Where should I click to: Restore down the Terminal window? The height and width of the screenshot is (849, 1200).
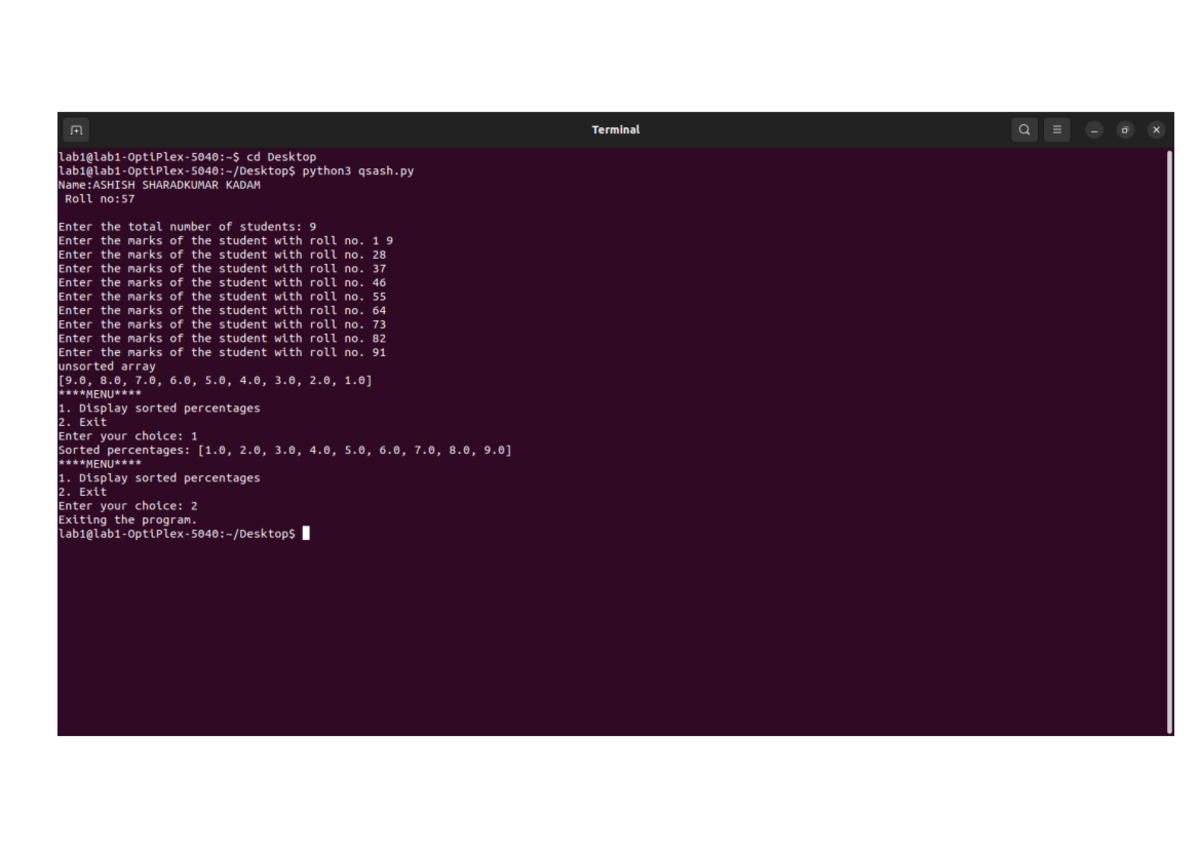1125,130
